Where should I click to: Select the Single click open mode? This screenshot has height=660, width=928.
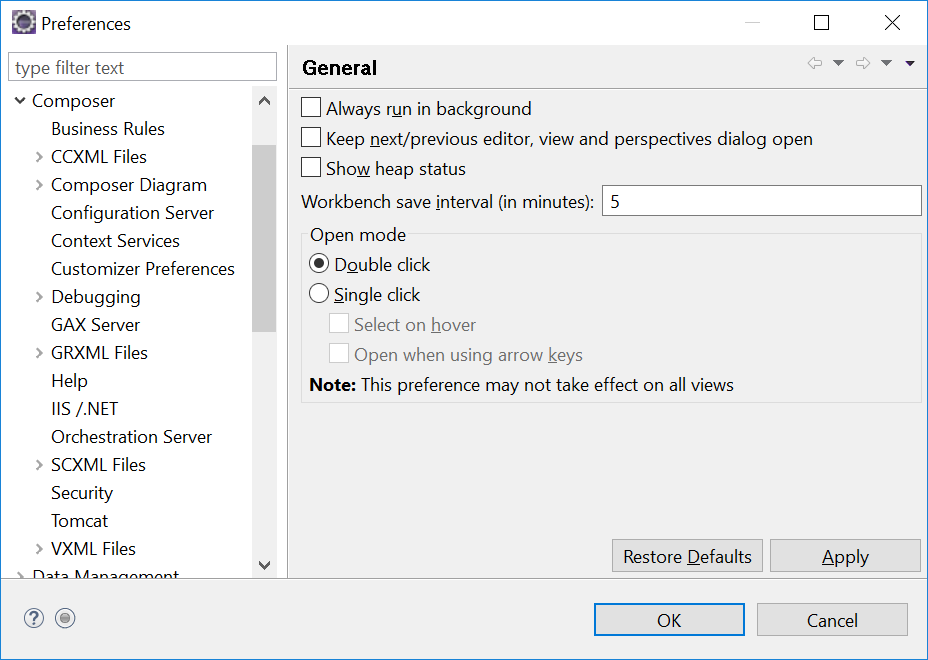click(x=319, y=294)
